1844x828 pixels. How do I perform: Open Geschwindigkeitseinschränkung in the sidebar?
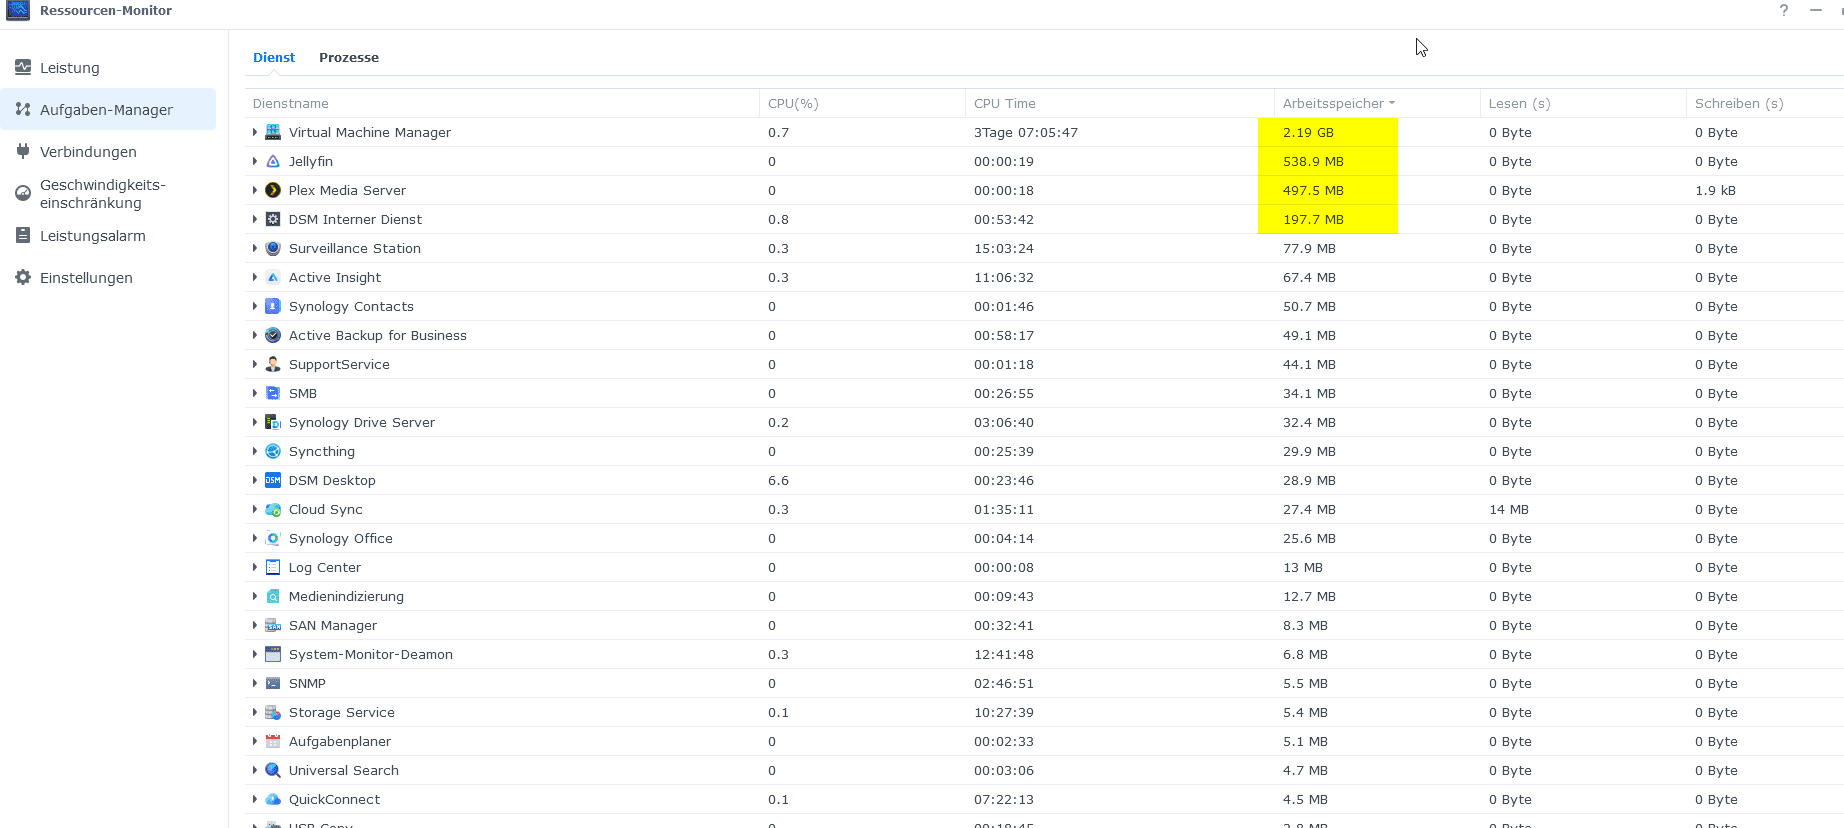pos(108,194)
